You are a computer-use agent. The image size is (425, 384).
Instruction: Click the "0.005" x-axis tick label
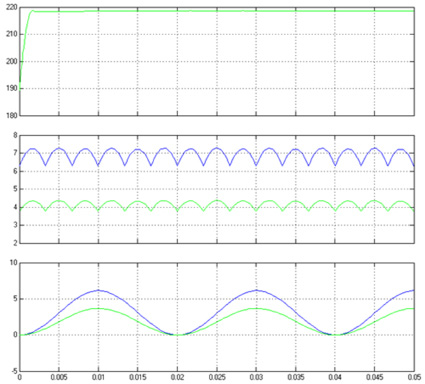pyautogui.click(x=59, y=377)
